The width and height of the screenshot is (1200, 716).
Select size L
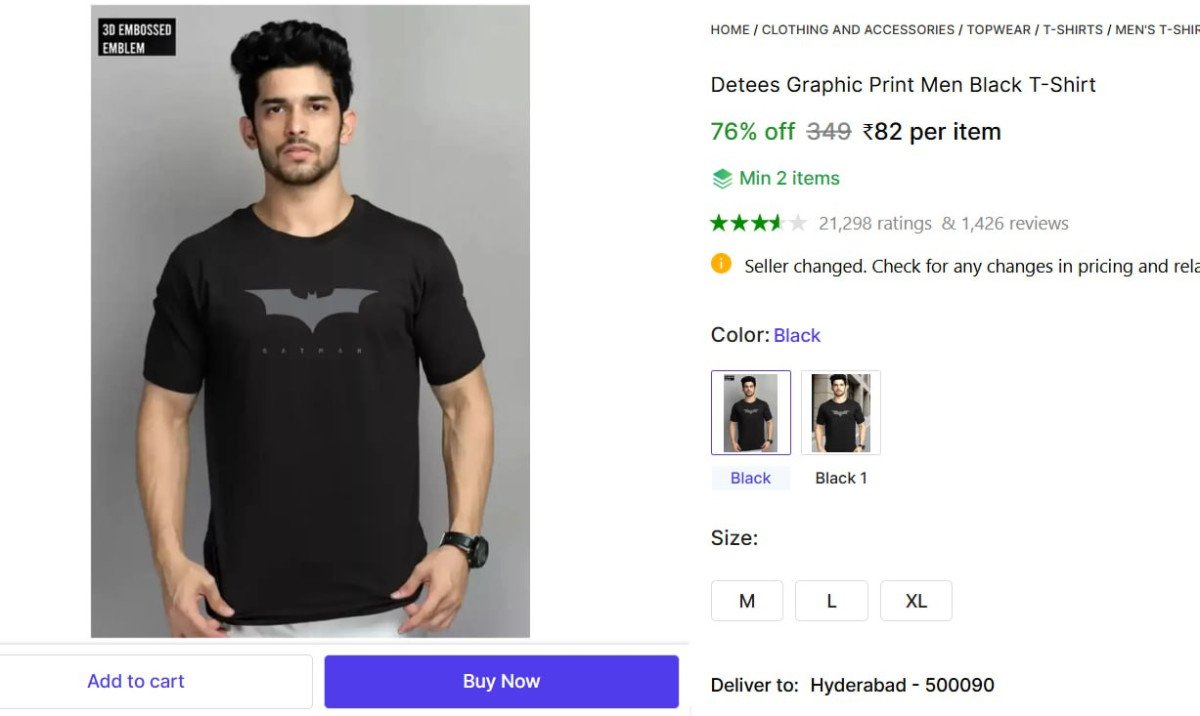click(x=831, y=601)
